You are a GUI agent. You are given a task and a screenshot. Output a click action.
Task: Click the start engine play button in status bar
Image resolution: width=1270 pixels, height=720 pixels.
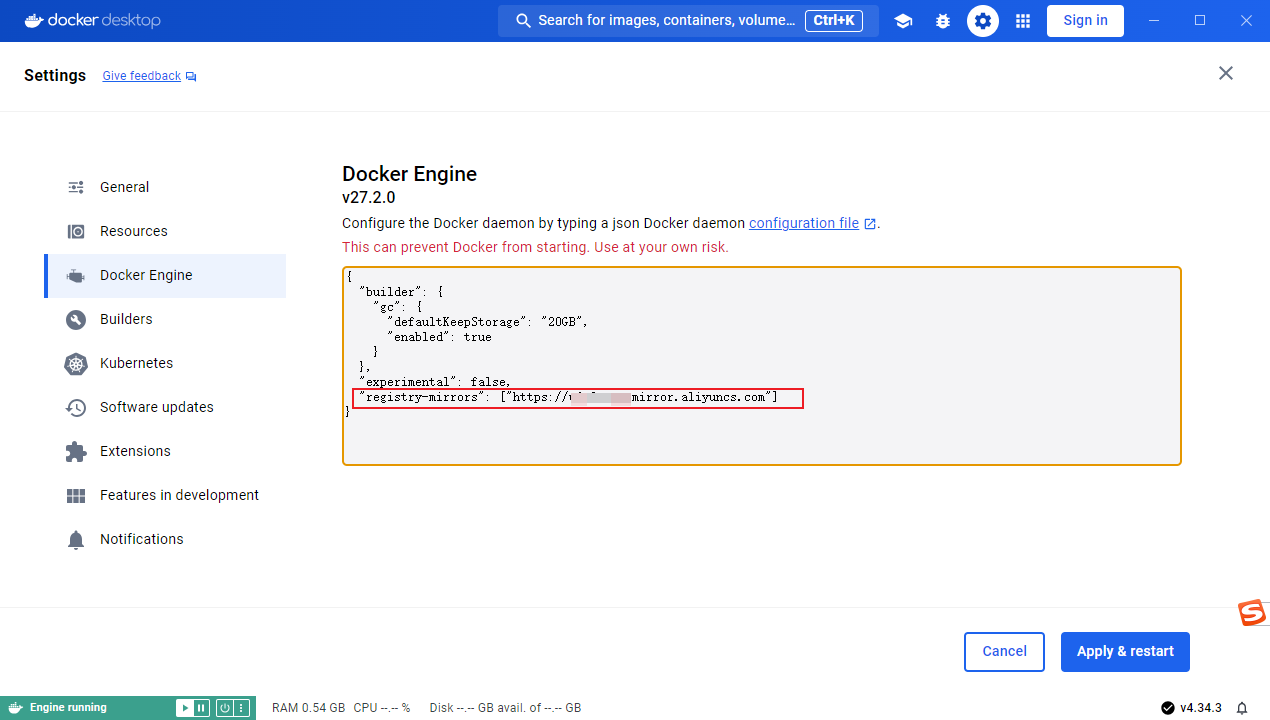(185, 708)
